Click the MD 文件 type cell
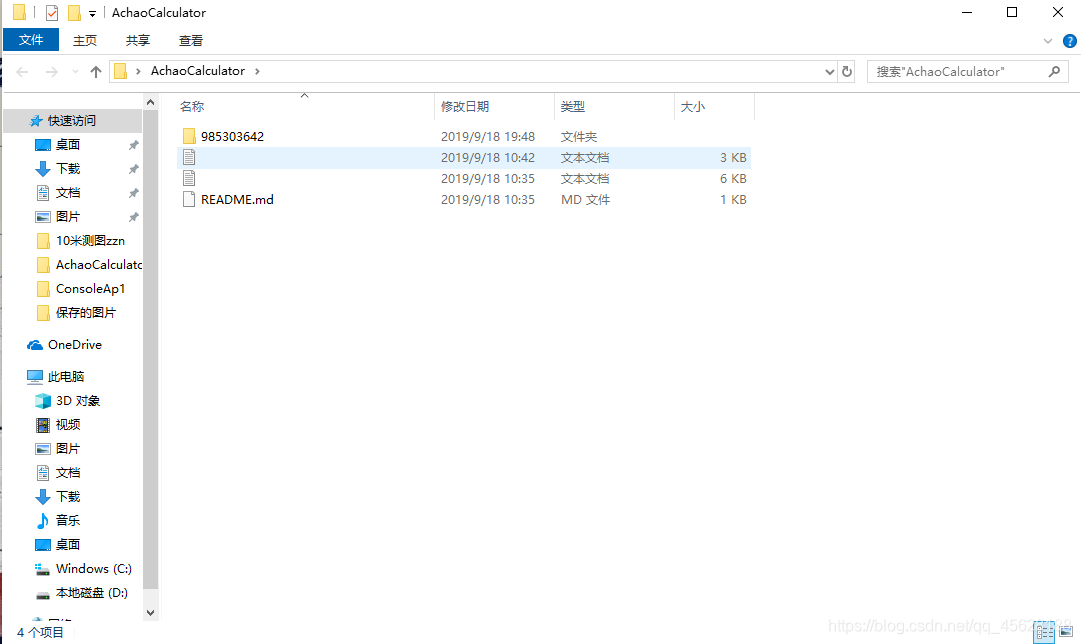This screenshot has height=644, width=1081. tap(585, 200)
